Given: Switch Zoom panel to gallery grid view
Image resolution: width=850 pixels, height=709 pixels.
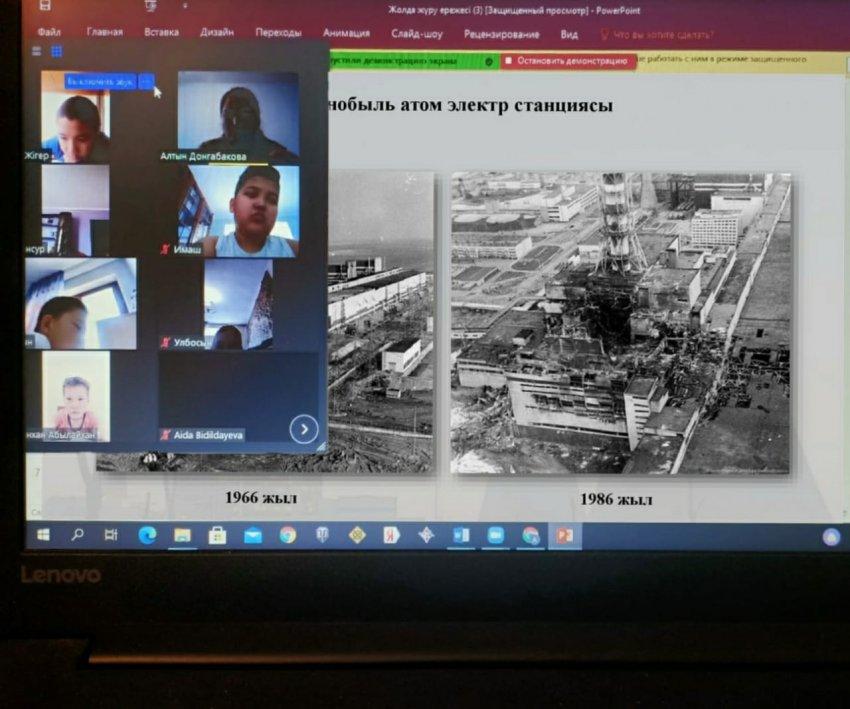Looking at the screenshot, I should click(57, 51).
